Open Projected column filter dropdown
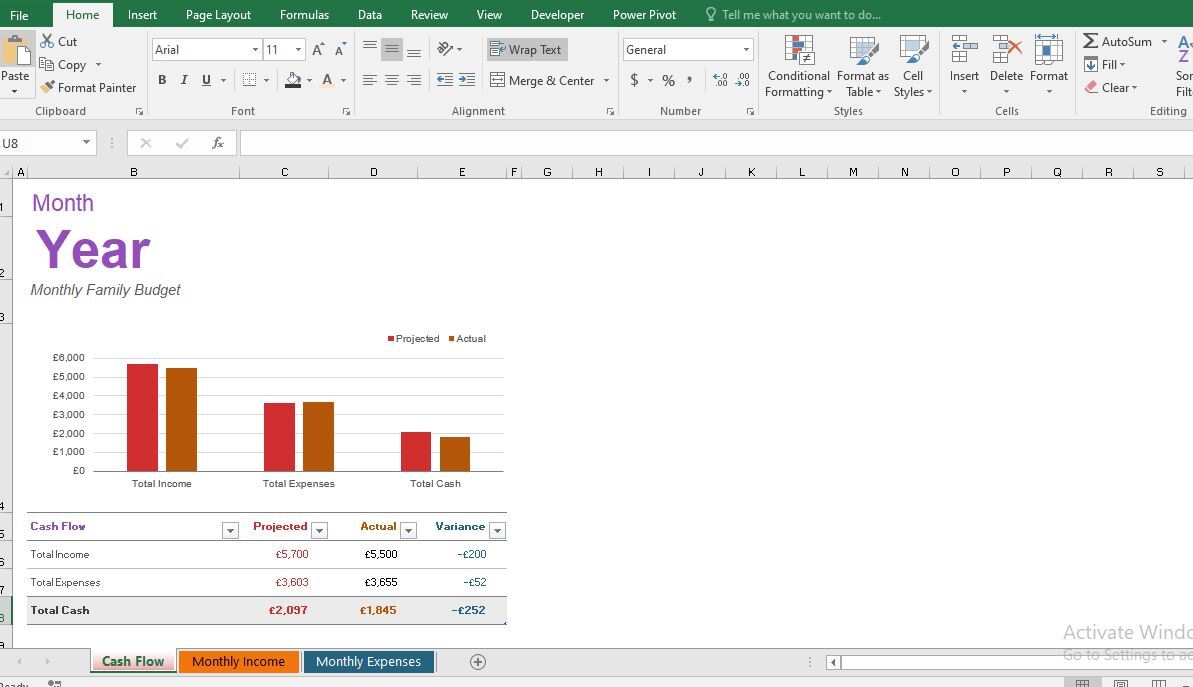Screen dimensions: 1193x687 320,530
